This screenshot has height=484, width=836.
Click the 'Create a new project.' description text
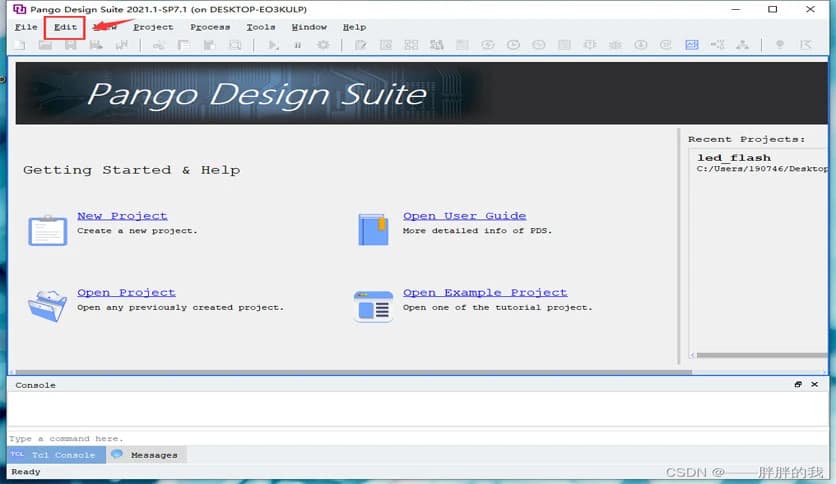point(137,231)
